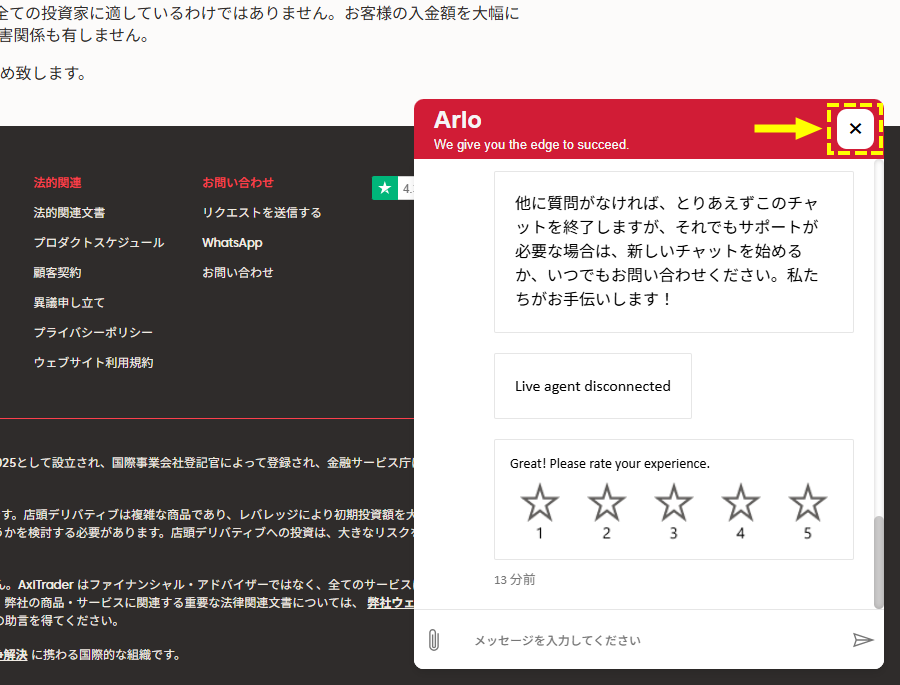Open the 法的関連文書 link

[x=69, y=213]
